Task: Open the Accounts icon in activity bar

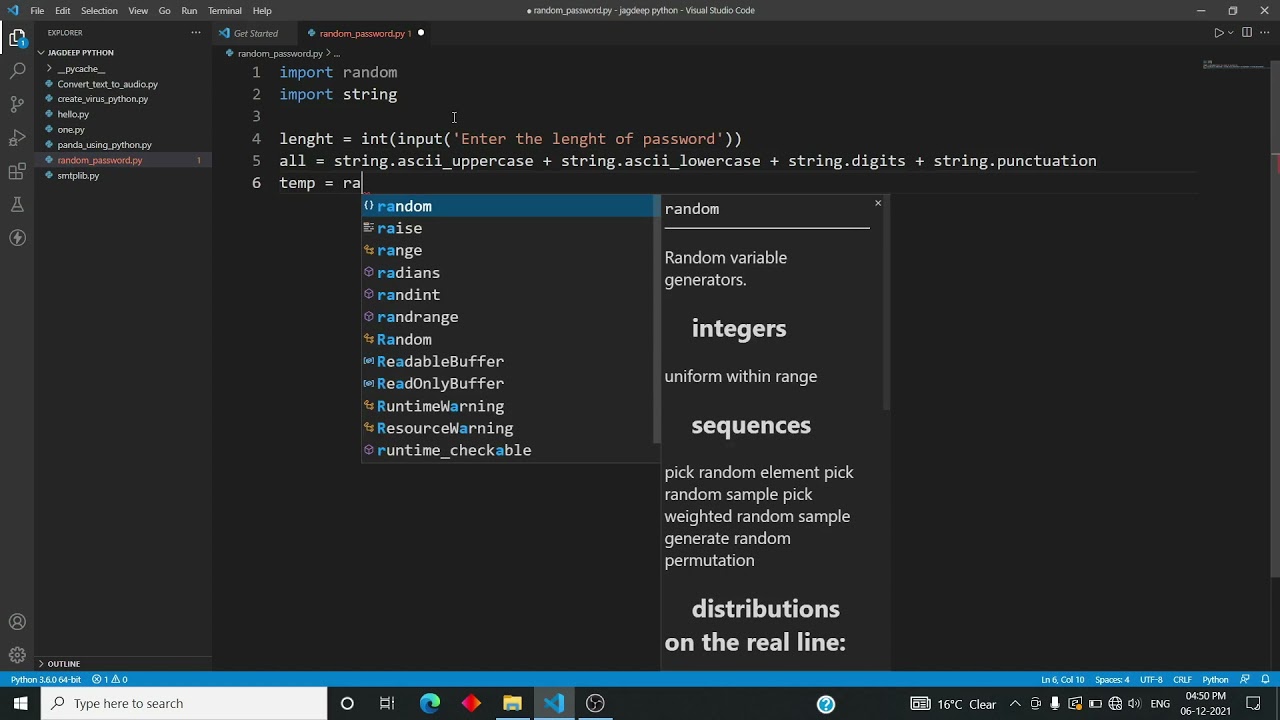Action: coord(17,622)
